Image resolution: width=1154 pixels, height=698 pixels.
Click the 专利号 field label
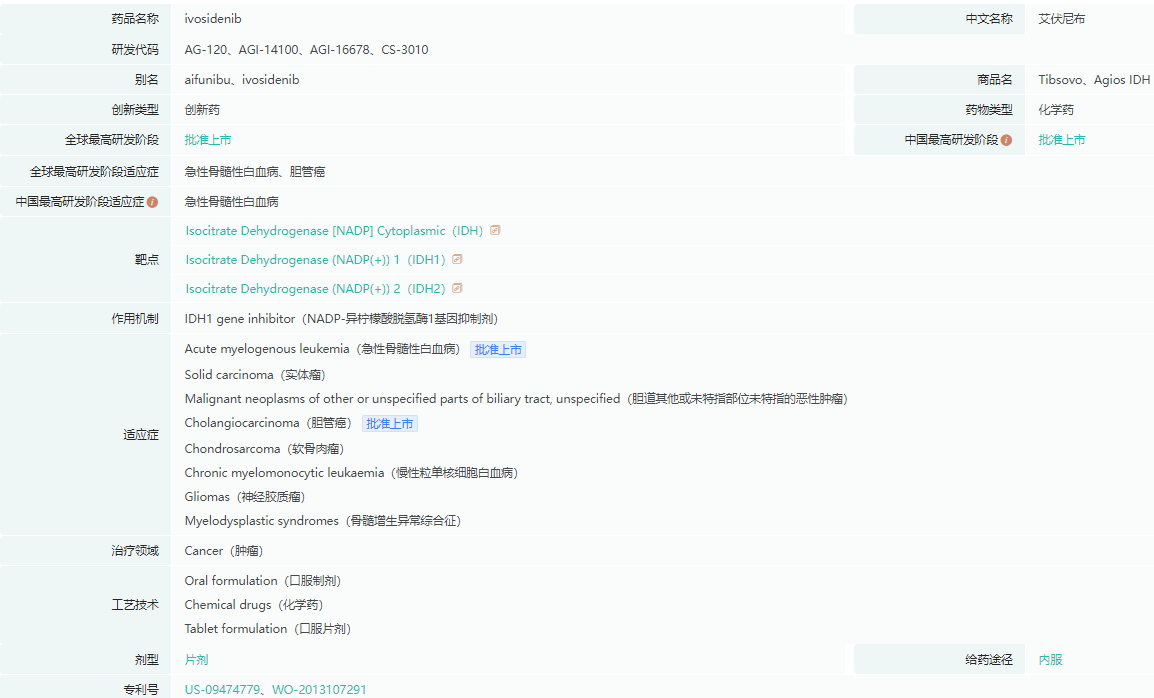pos(141,690)
